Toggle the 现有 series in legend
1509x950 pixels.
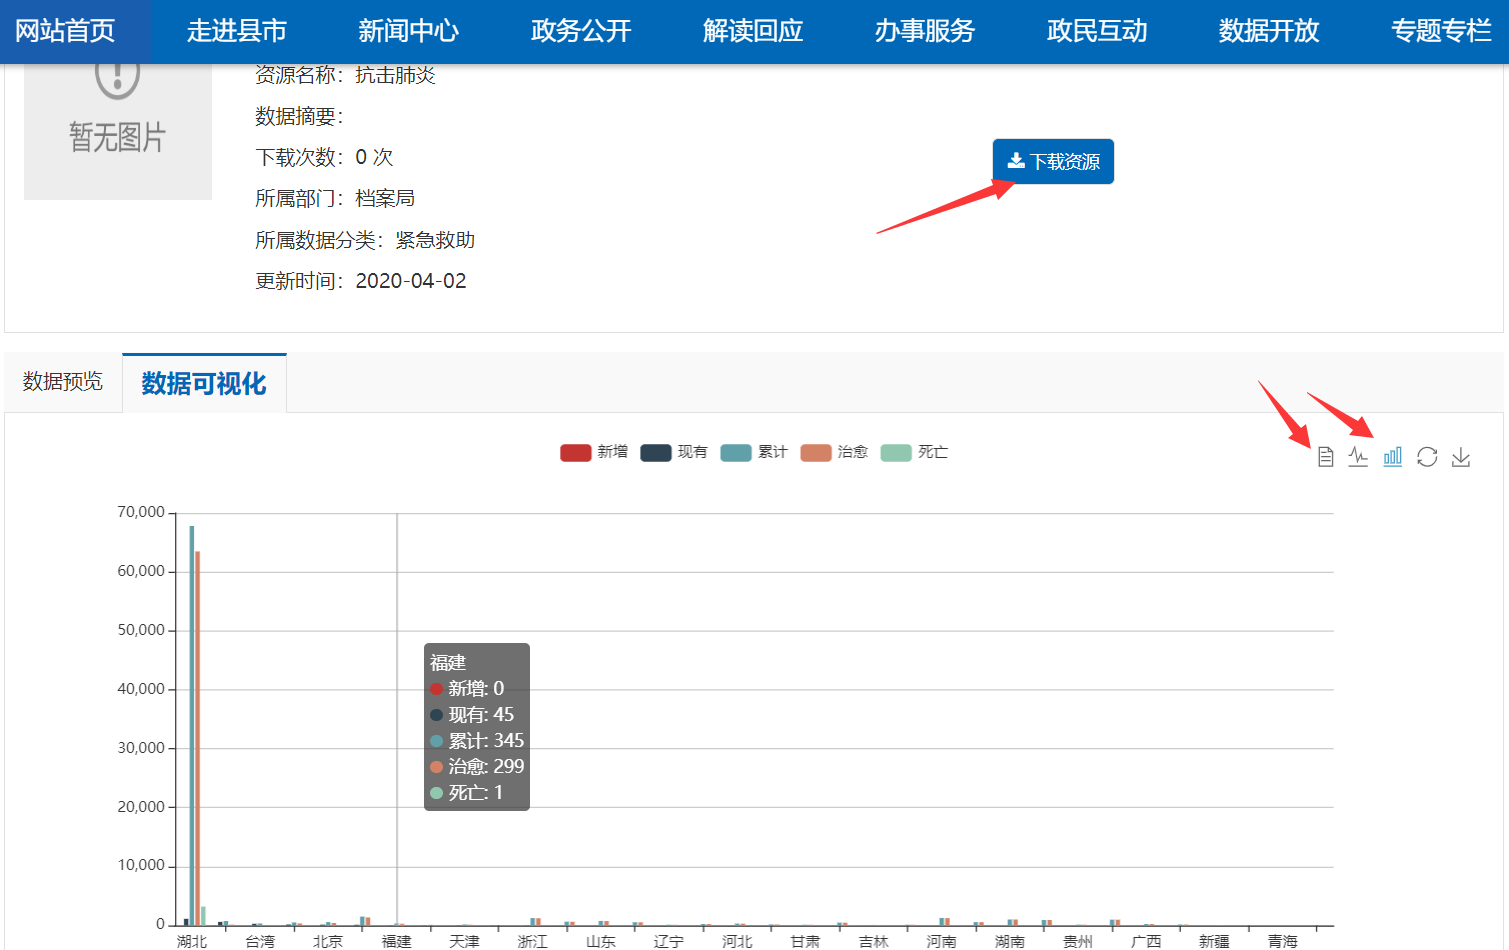[675, 452]
